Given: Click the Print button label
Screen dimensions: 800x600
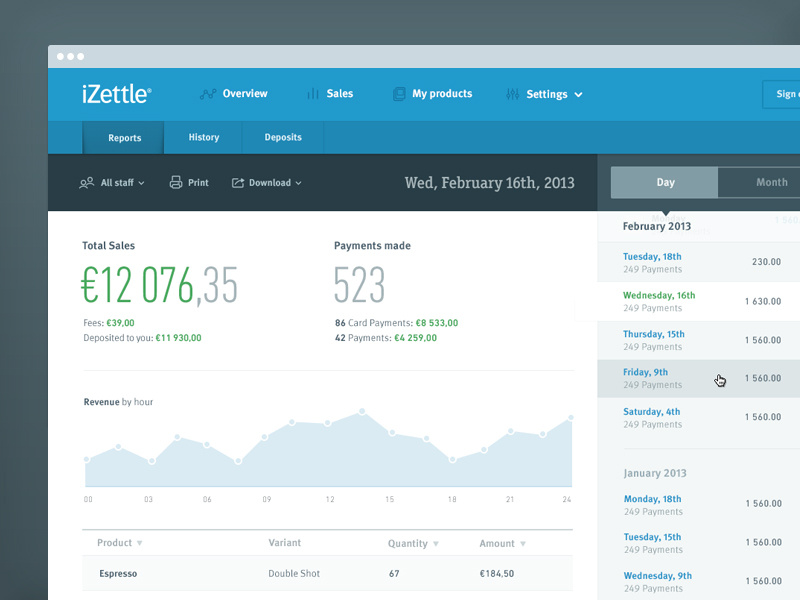Looking at the screenshot, I should (198, 183).
